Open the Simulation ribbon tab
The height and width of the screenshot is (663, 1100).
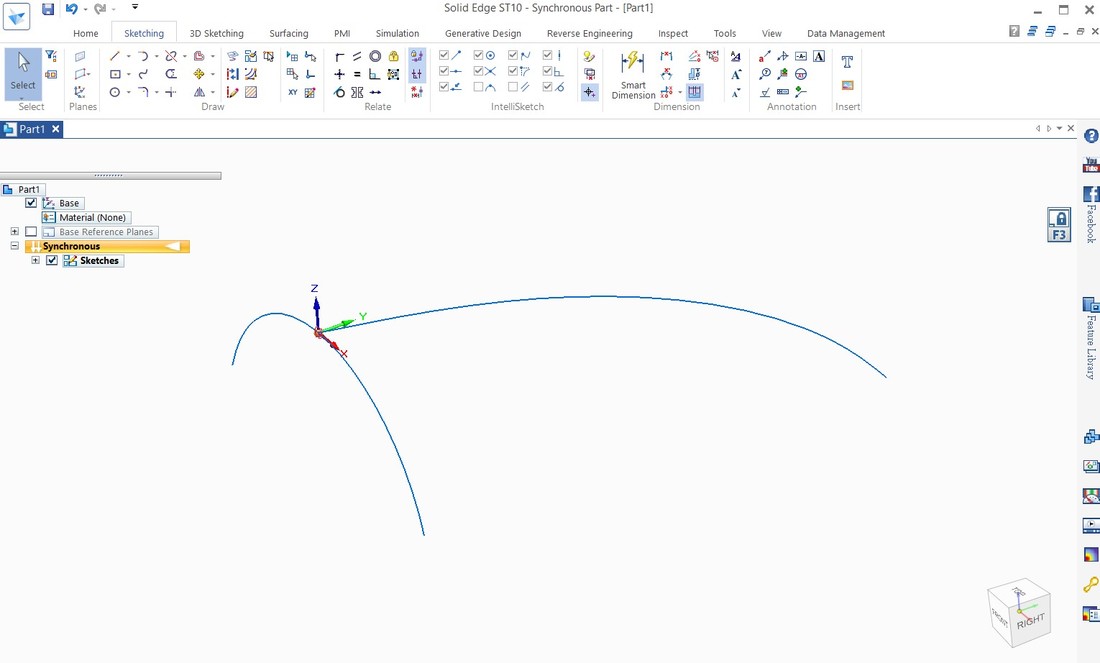pyautogui.click(x=397, y=33)
